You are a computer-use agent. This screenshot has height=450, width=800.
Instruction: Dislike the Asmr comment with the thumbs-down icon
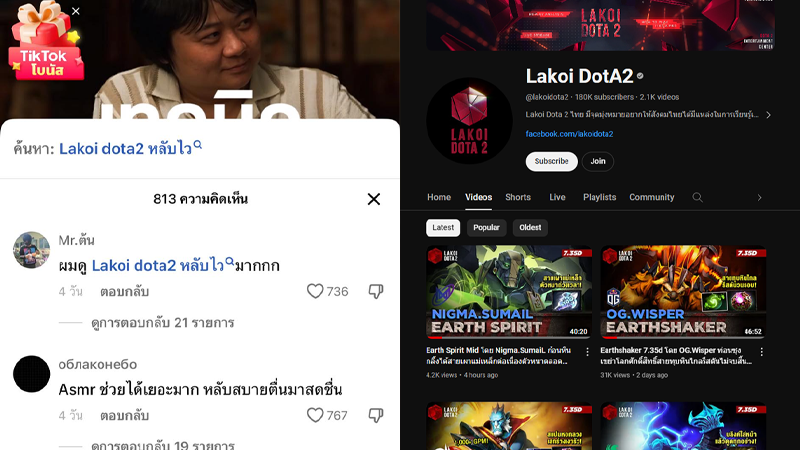pyautogui.click(x=376, y=415)
